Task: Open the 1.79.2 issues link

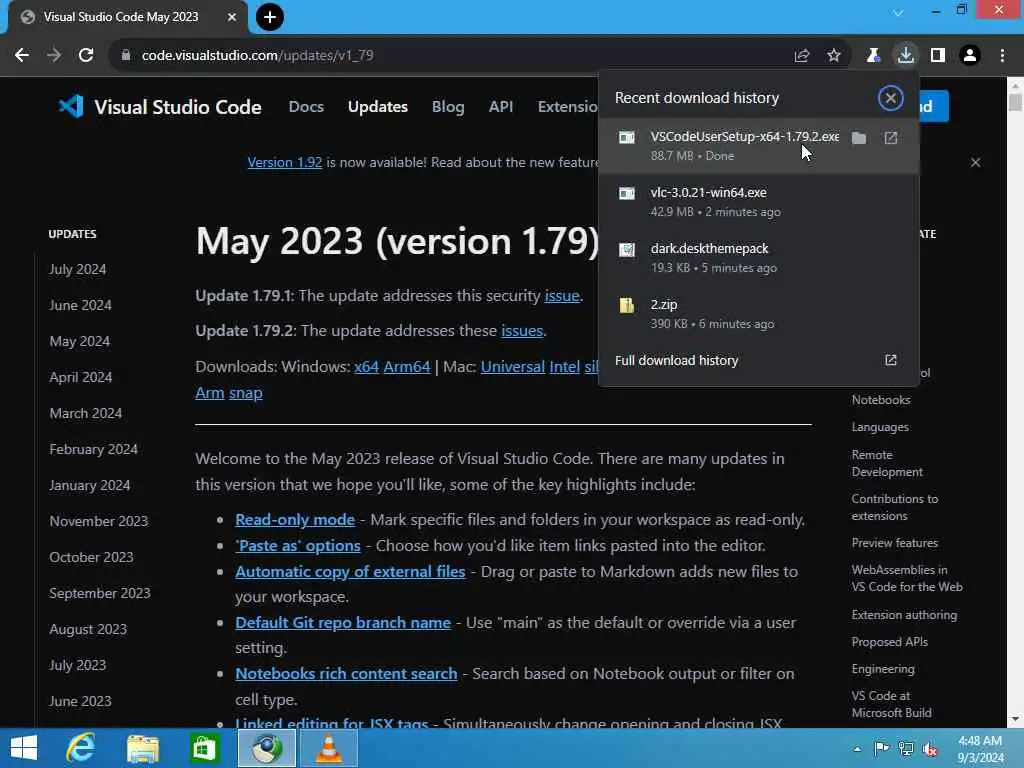Action: [522, 331]
